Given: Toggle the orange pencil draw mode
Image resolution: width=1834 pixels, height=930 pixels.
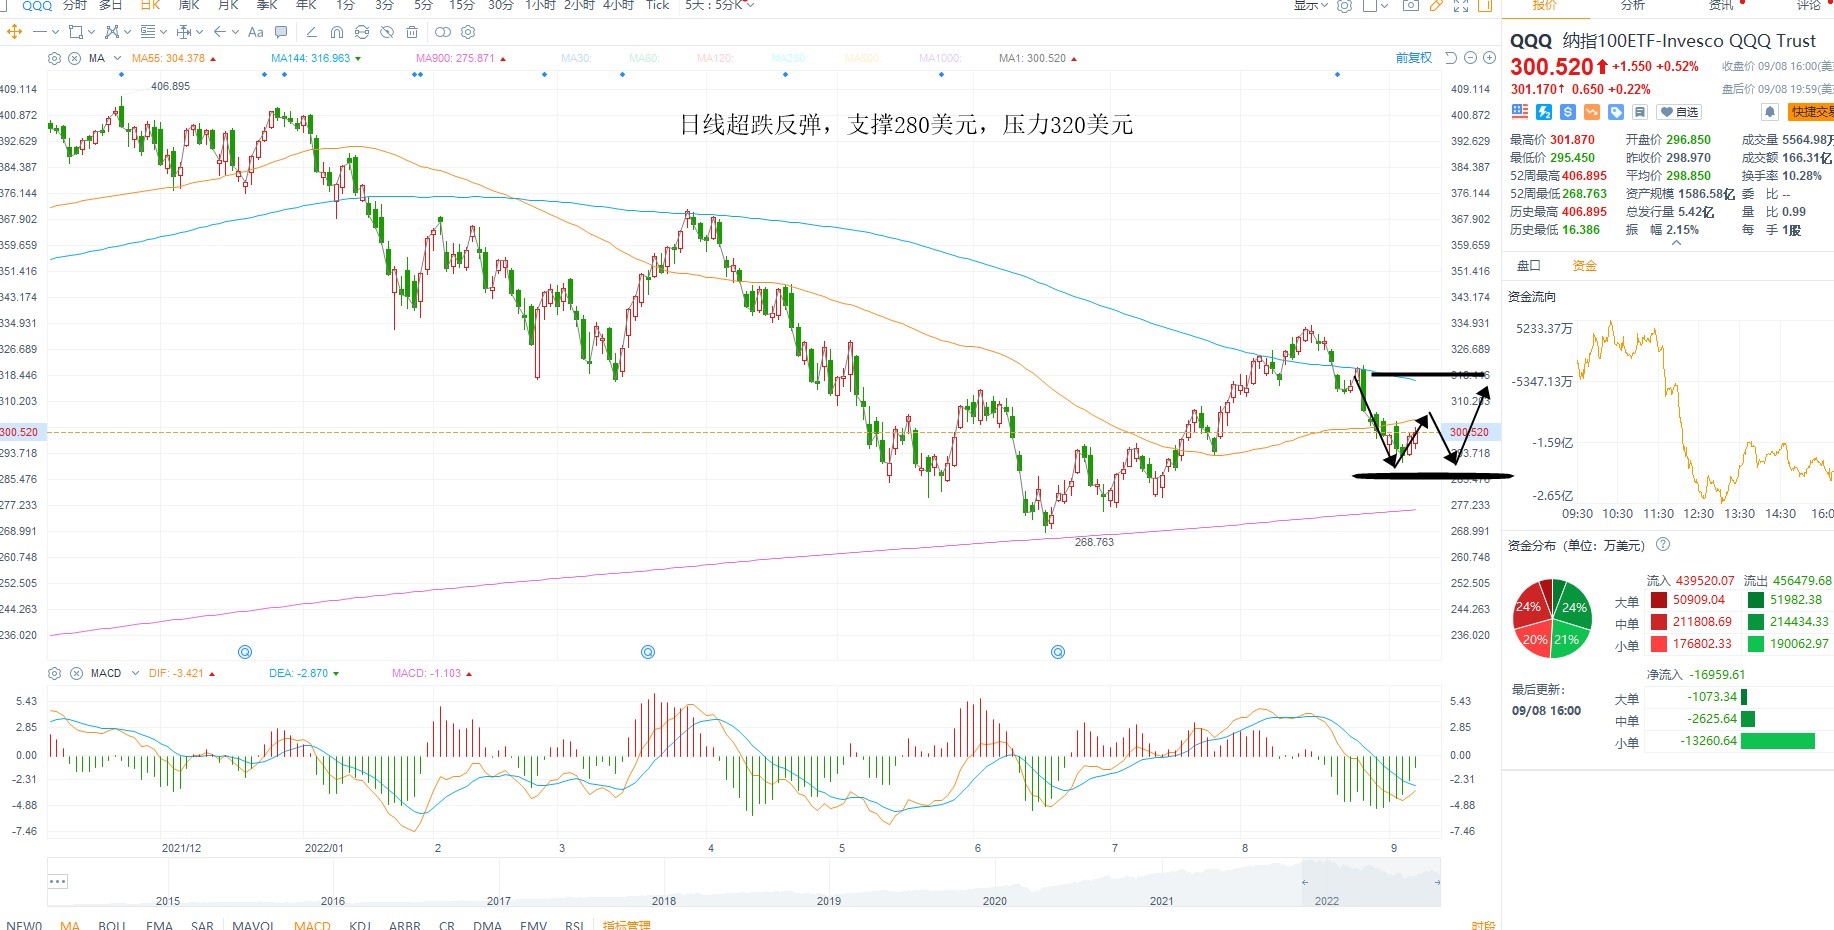Looking at the screenshot, I should point(1436,5).
